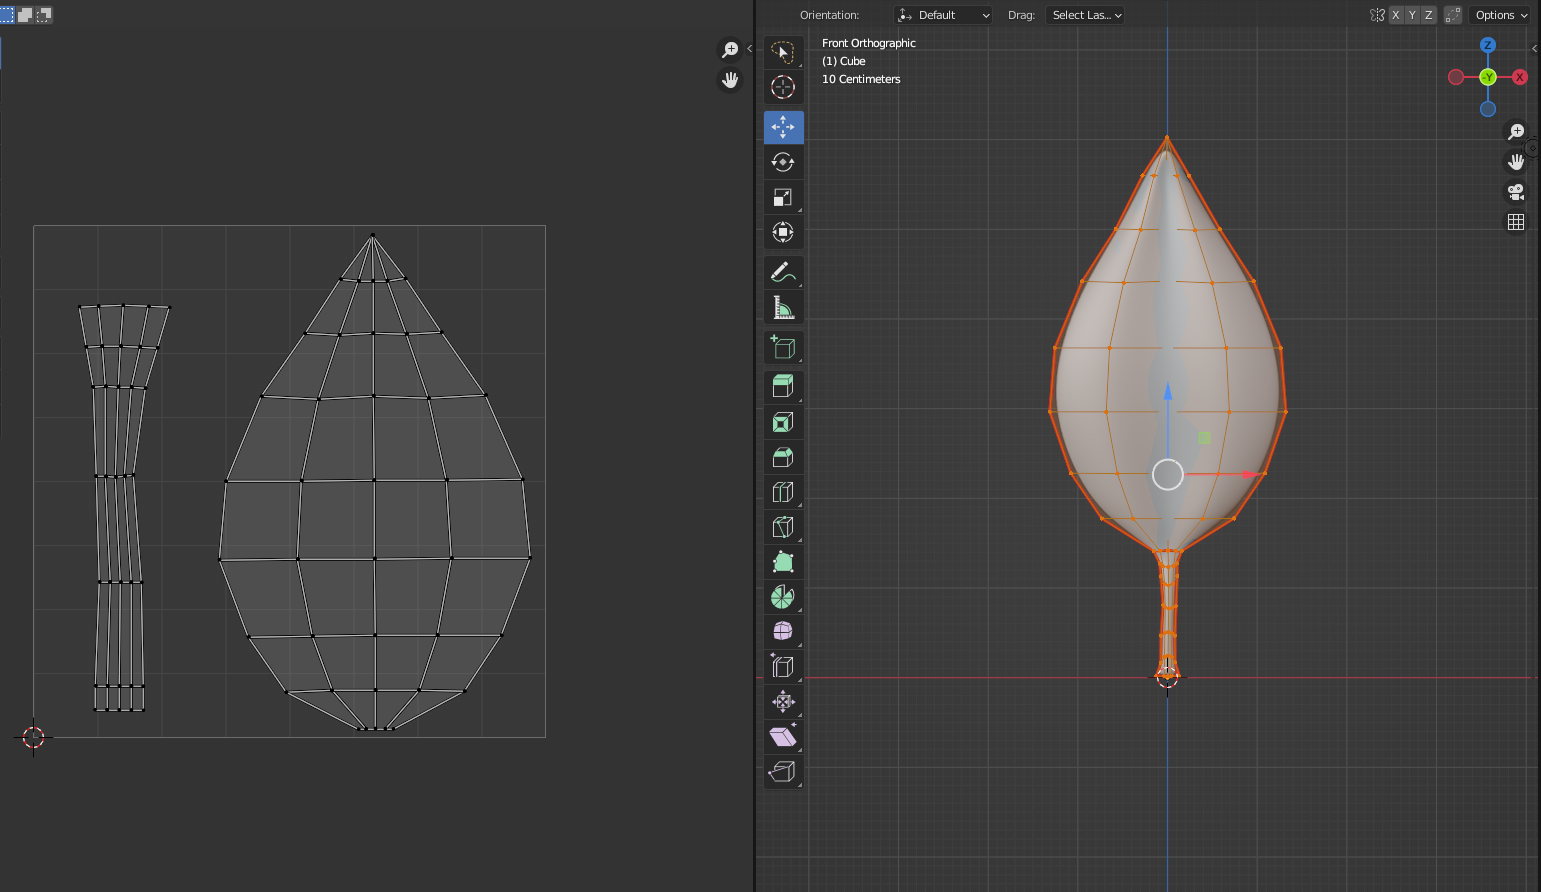Pick the Knife tool

pos(783,527)
